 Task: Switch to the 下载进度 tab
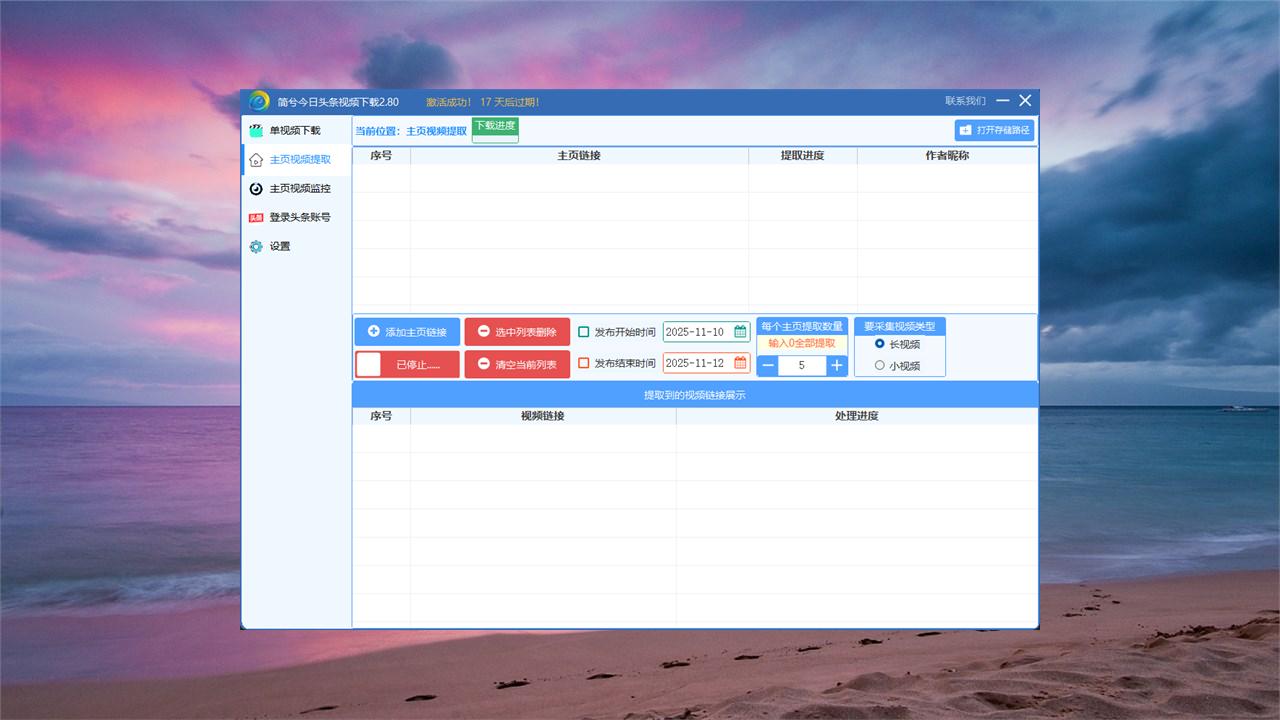click(x=495, y=127)
